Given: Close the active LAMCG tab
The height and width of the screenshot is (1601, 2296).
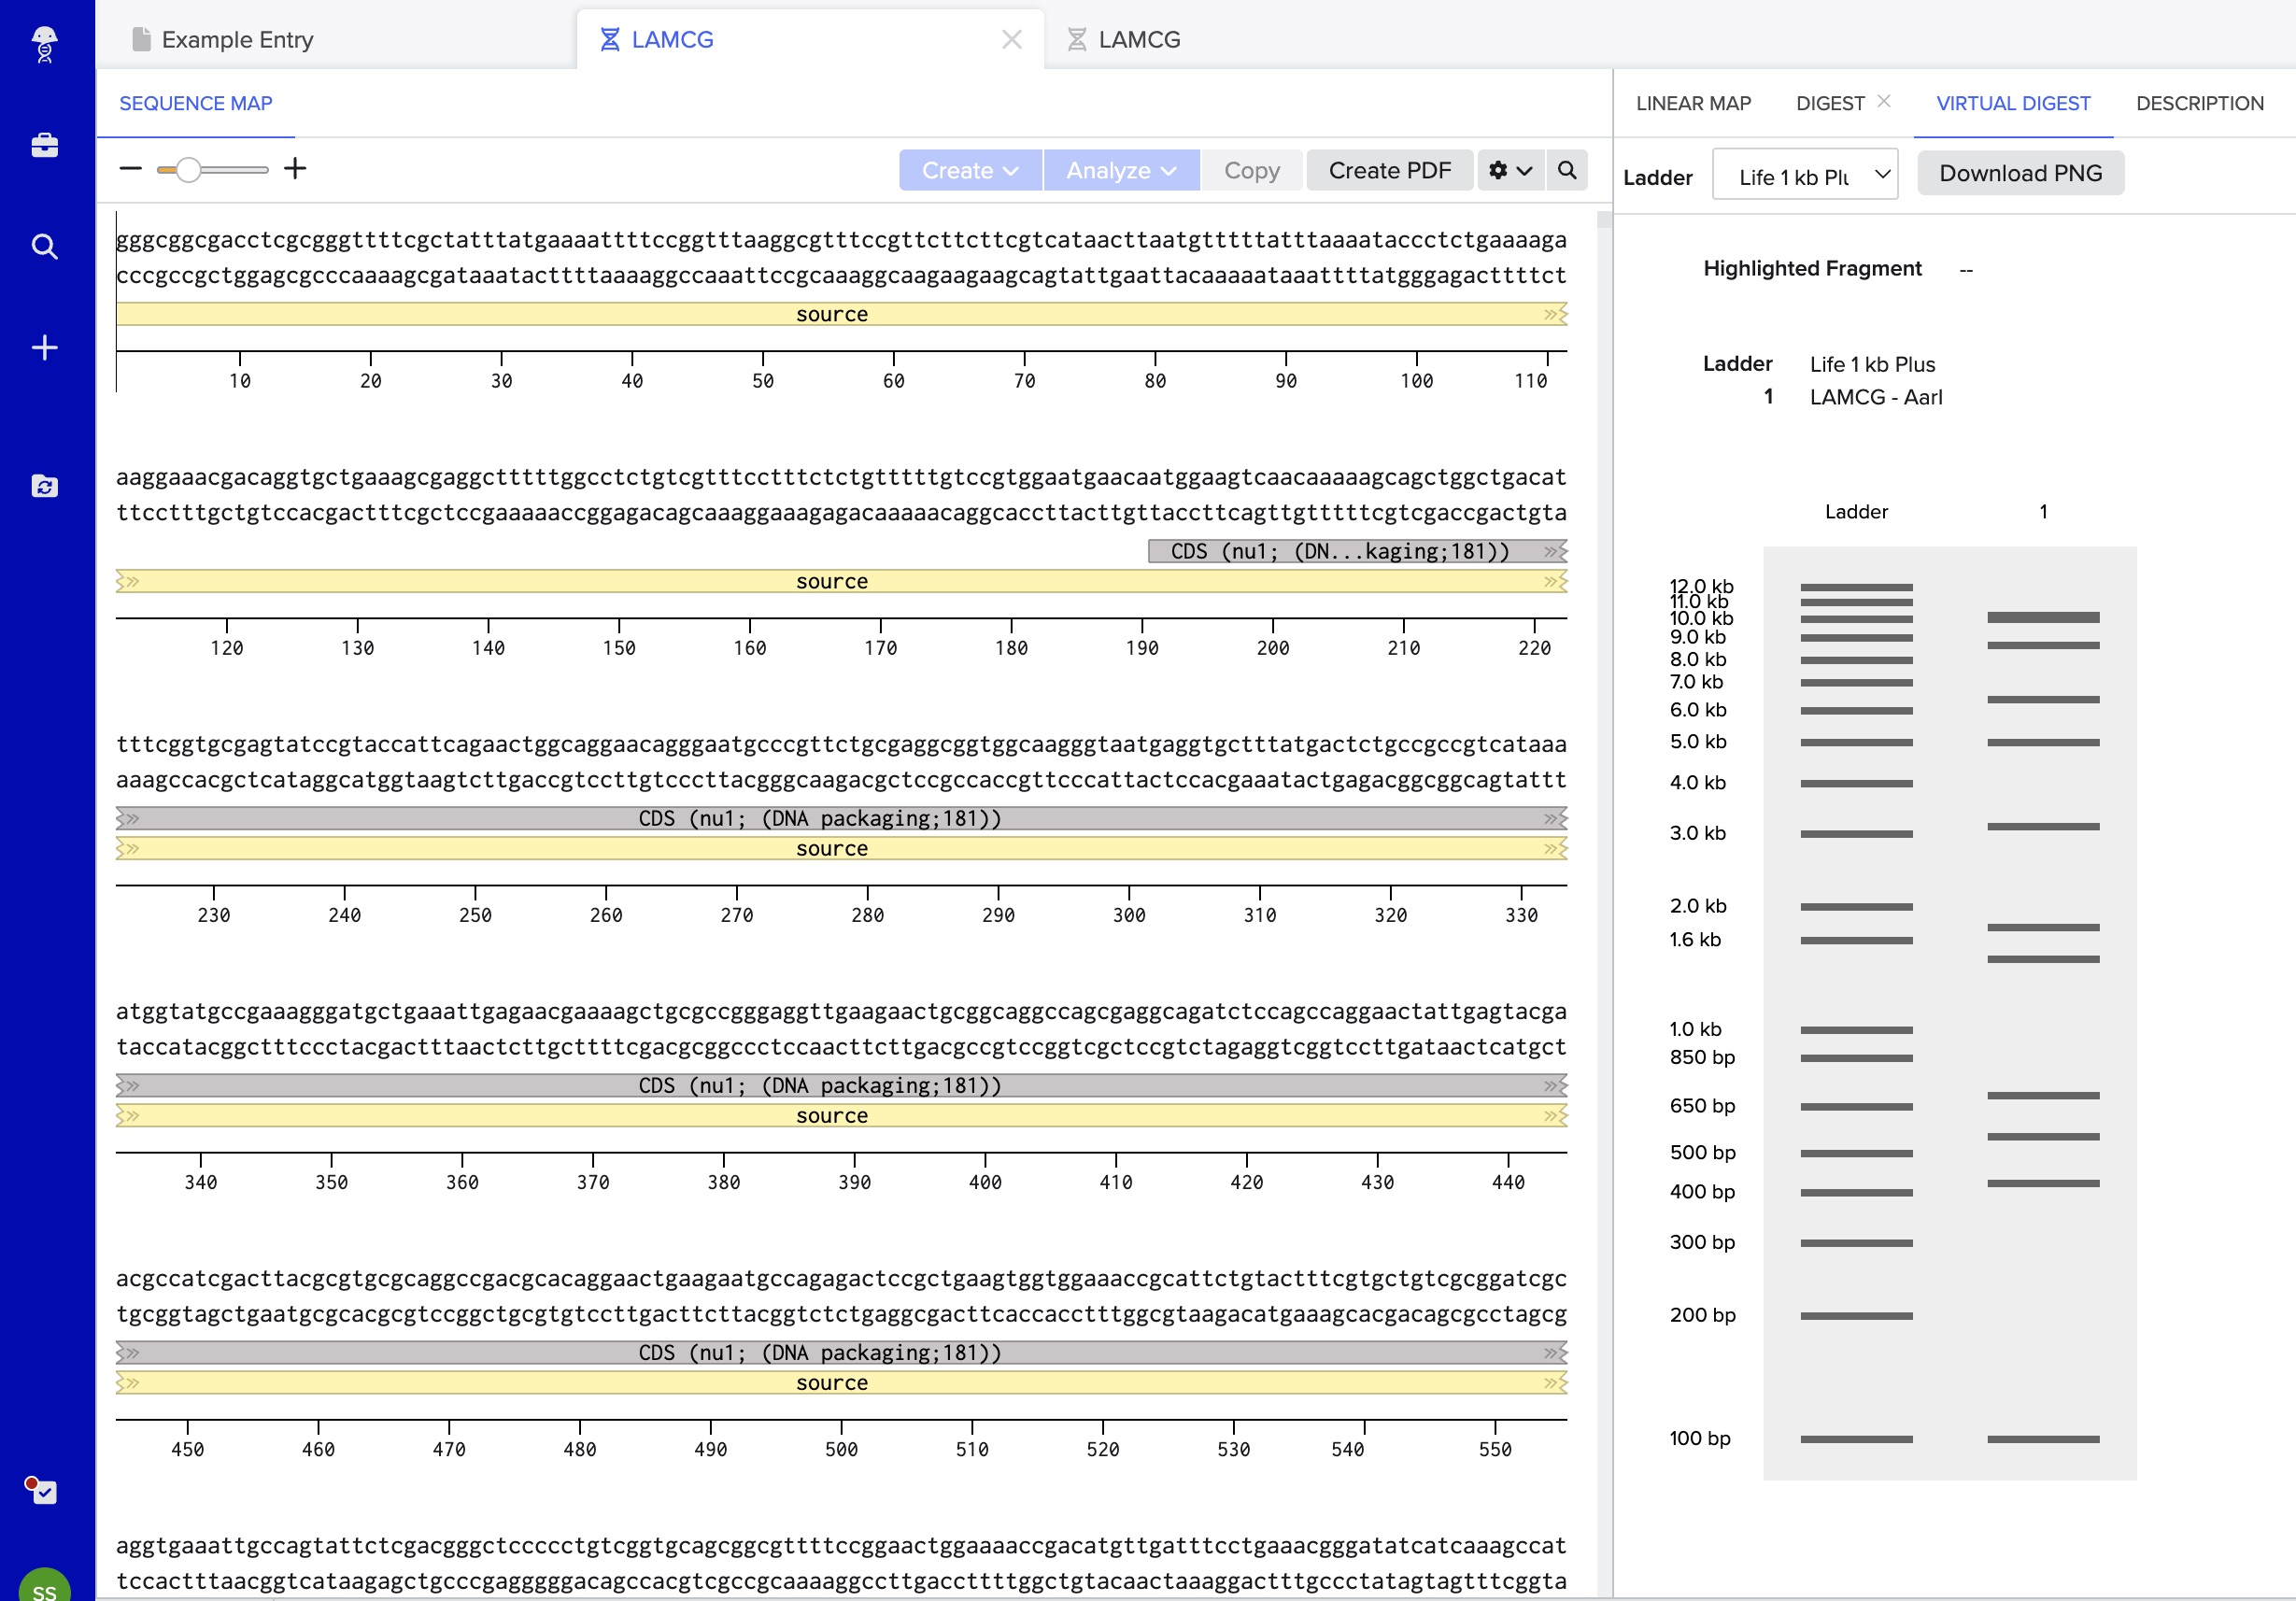Looking at the screenshot, I should coord(1011,40).
